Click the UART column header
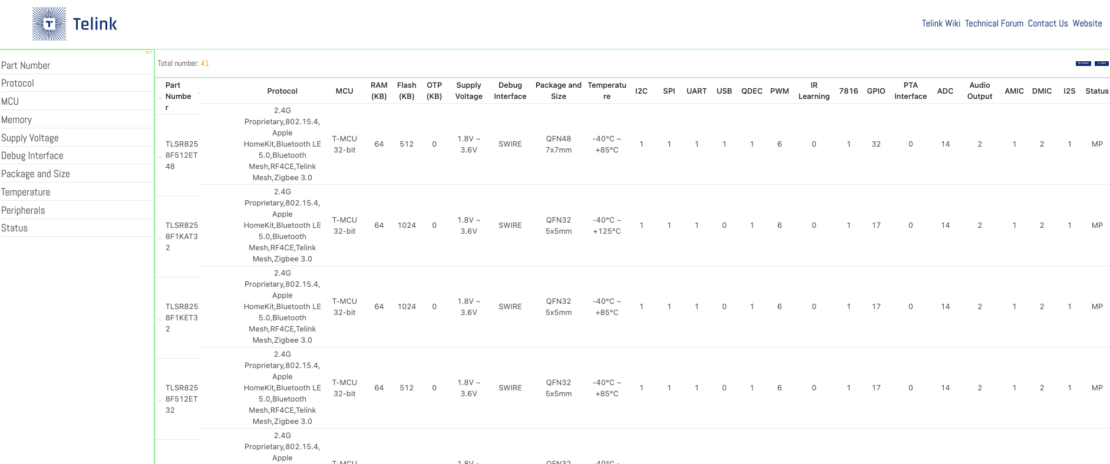The height and width of the screenshot is (464, 1110). tap(697, 91)
